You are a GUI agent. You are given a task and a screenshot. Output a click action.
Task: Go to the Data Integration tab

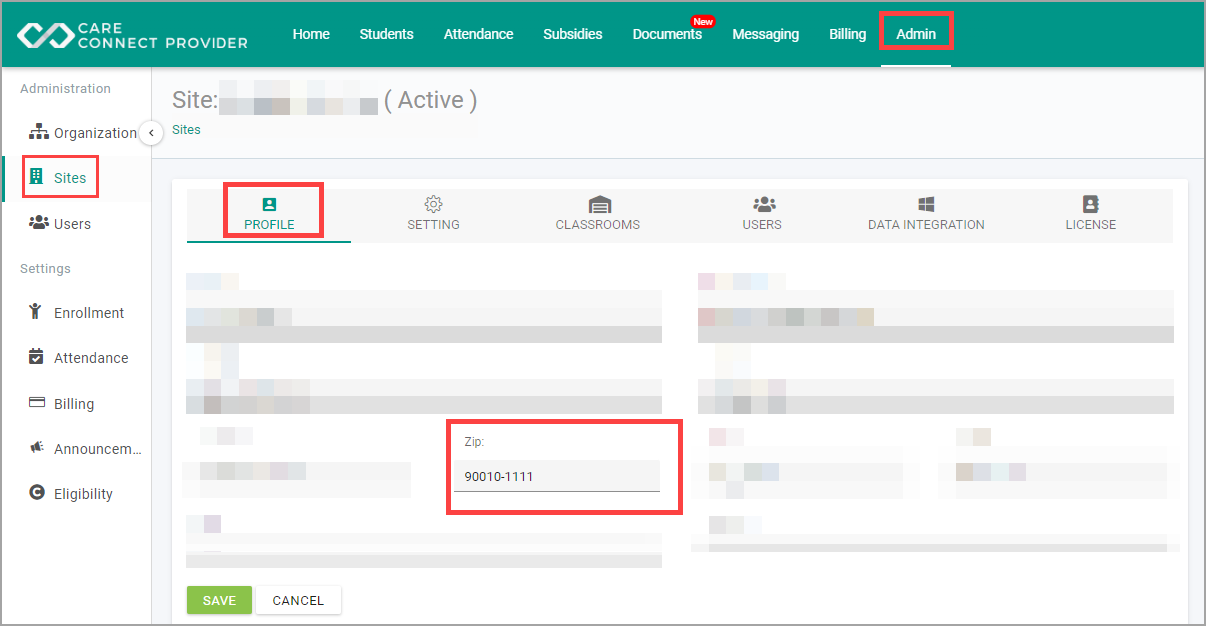point(926,213)
